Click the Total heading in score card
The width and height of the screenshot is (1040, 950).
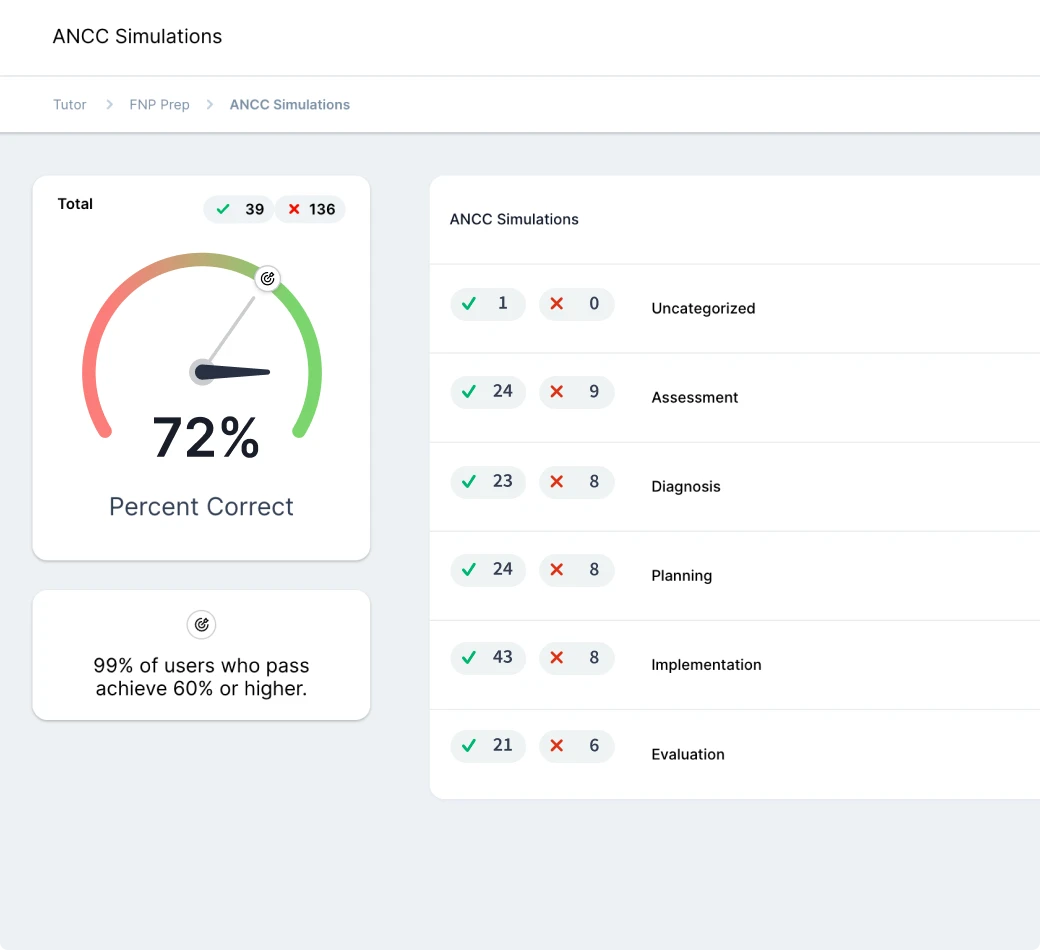pyautogui.click(x=75, y=204)
